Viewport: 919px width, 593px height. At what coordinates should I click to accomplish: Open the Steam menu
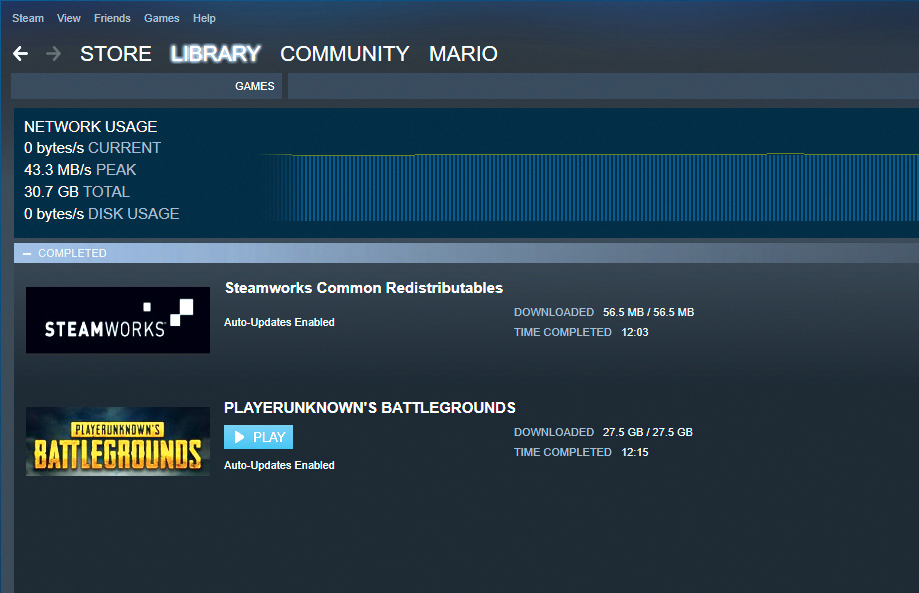tap(28, 18)
